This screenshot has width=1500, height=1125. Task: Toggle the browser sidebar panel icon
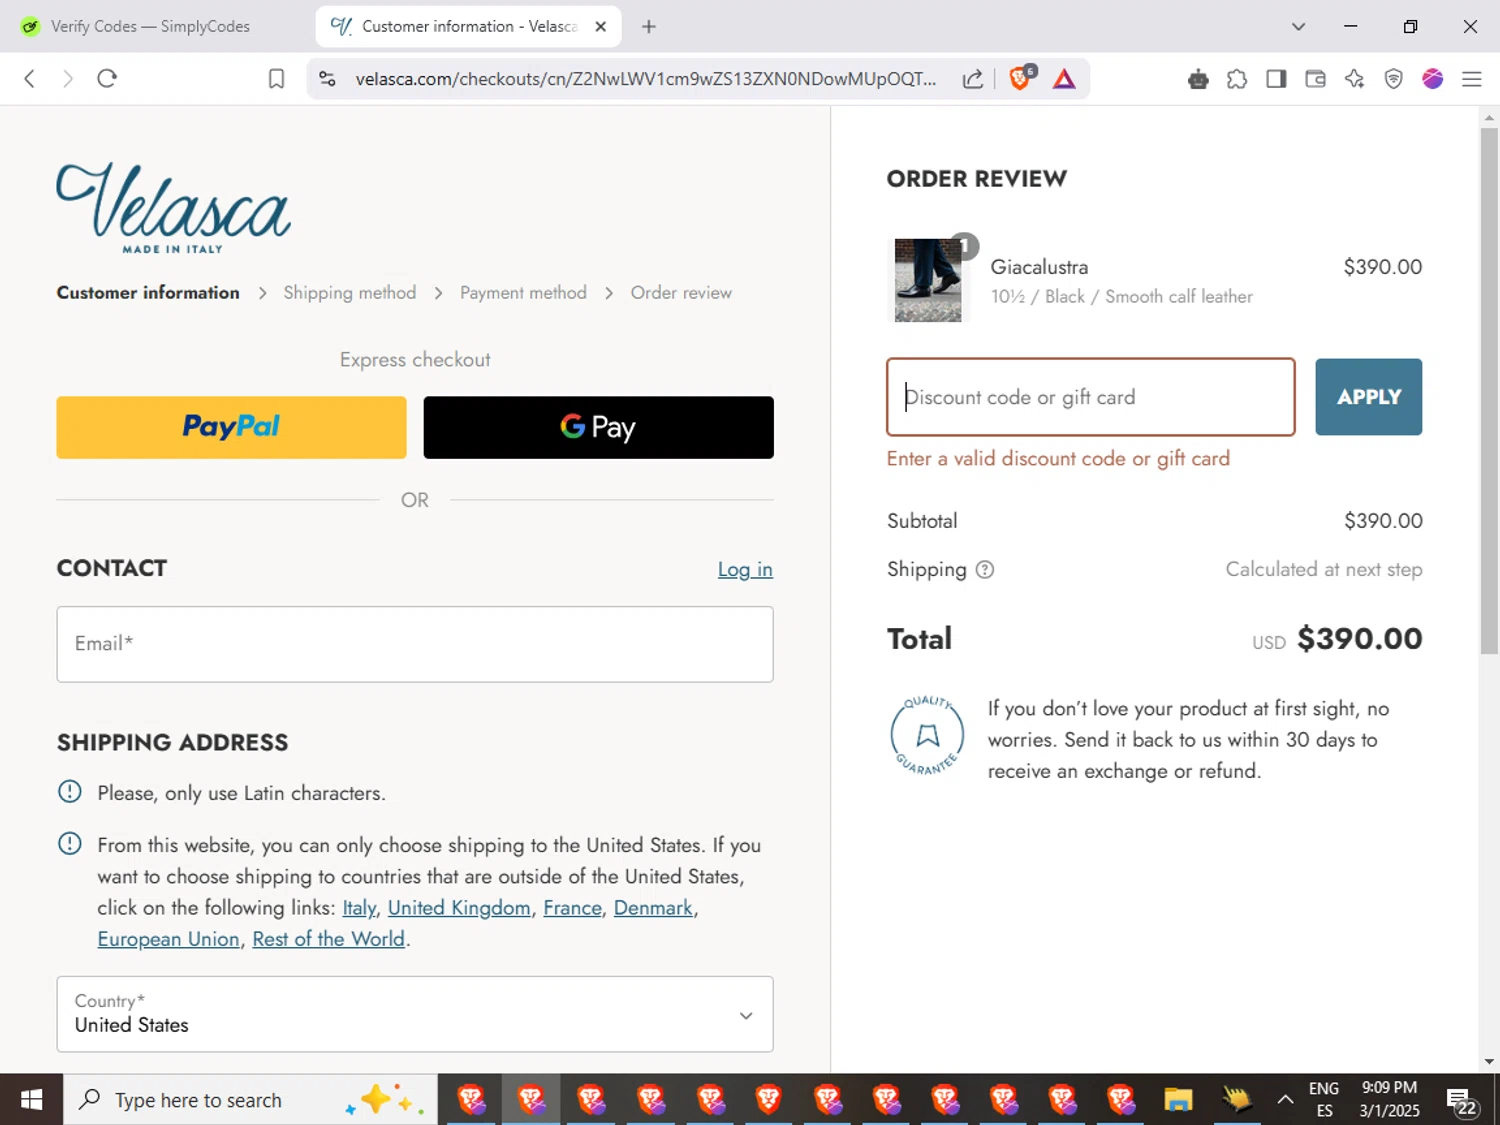click(x=1276, y=79)
